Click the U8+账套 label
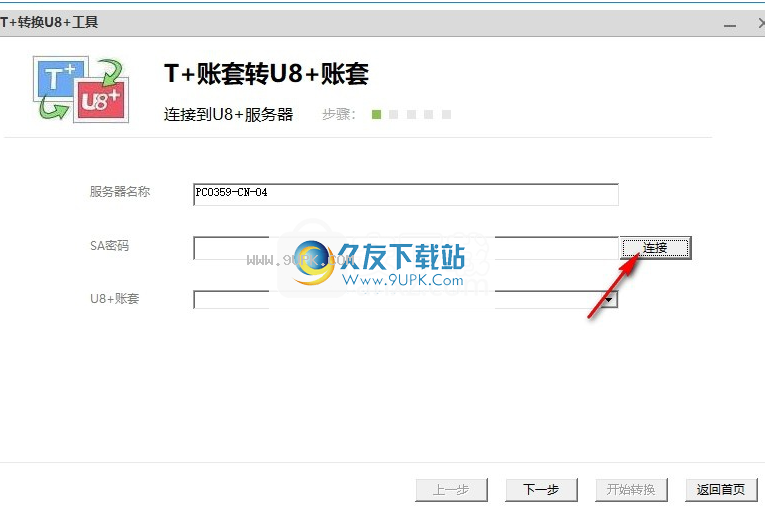The width and height of the screenshot is (765, 526). click(115, 299)
